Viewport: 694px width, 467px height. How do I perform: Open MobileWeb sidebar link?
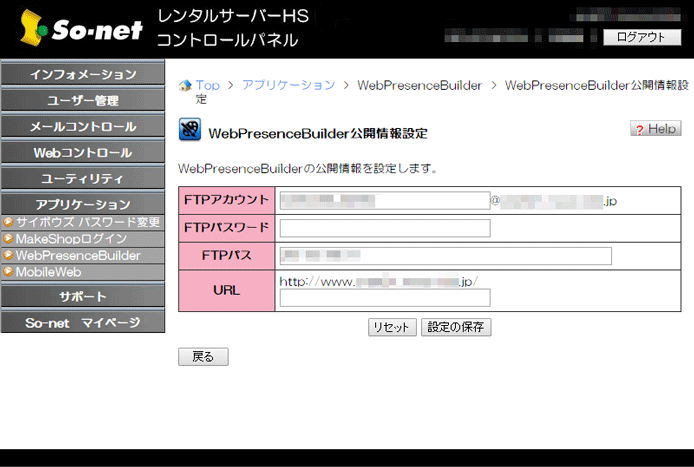coord(48,272)
